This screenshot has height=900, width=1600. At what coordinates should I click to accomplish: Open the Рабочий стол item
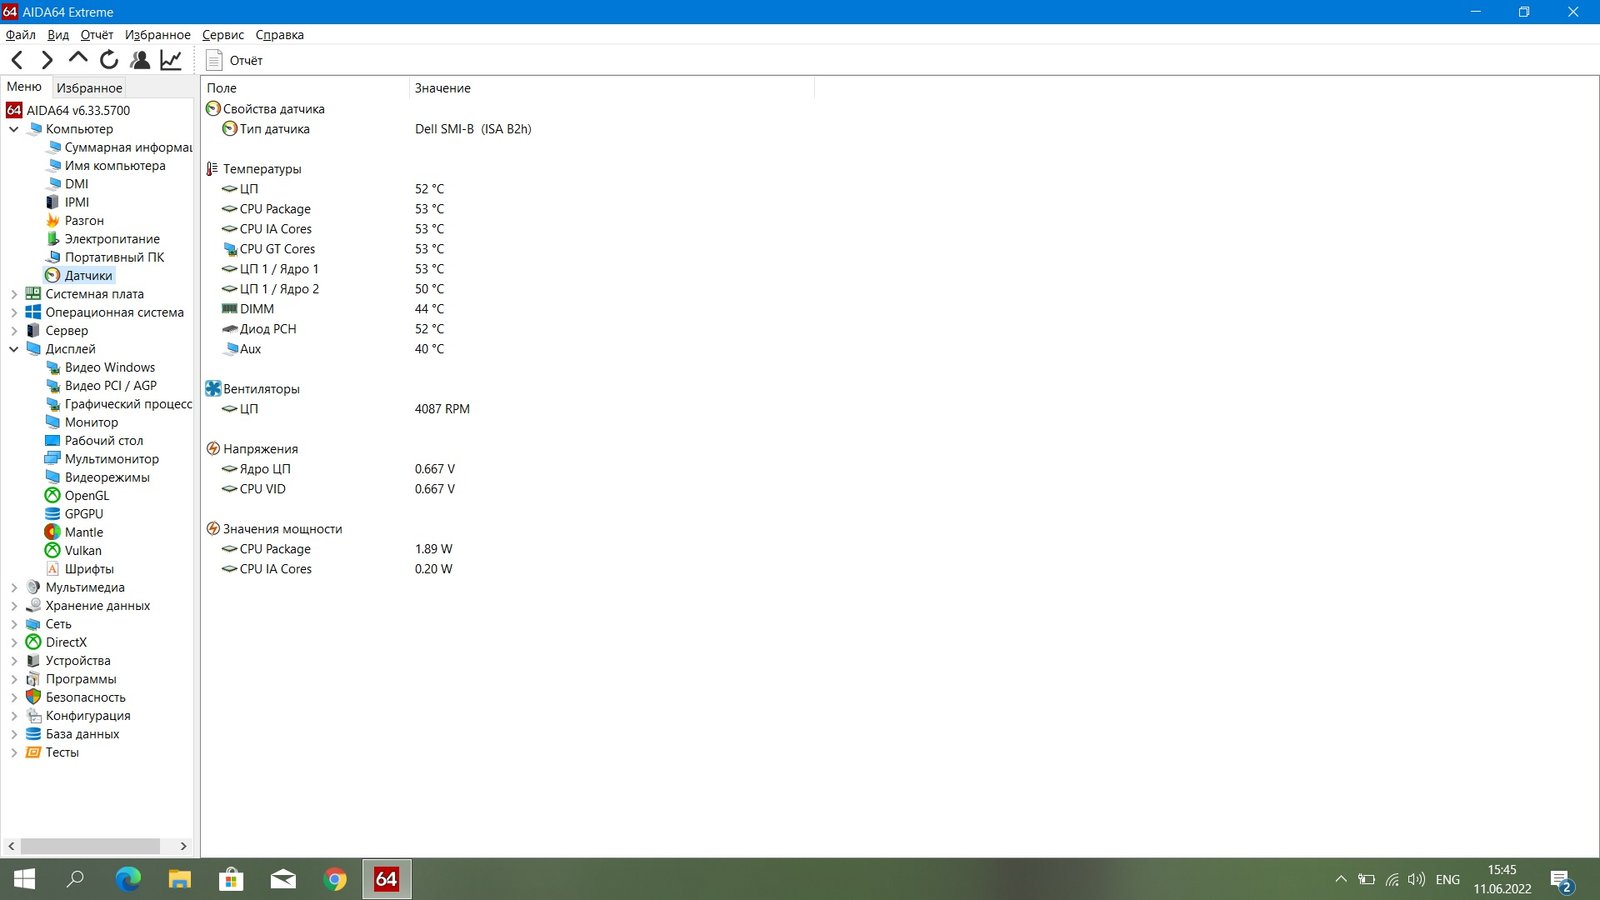tap(104, 441)
